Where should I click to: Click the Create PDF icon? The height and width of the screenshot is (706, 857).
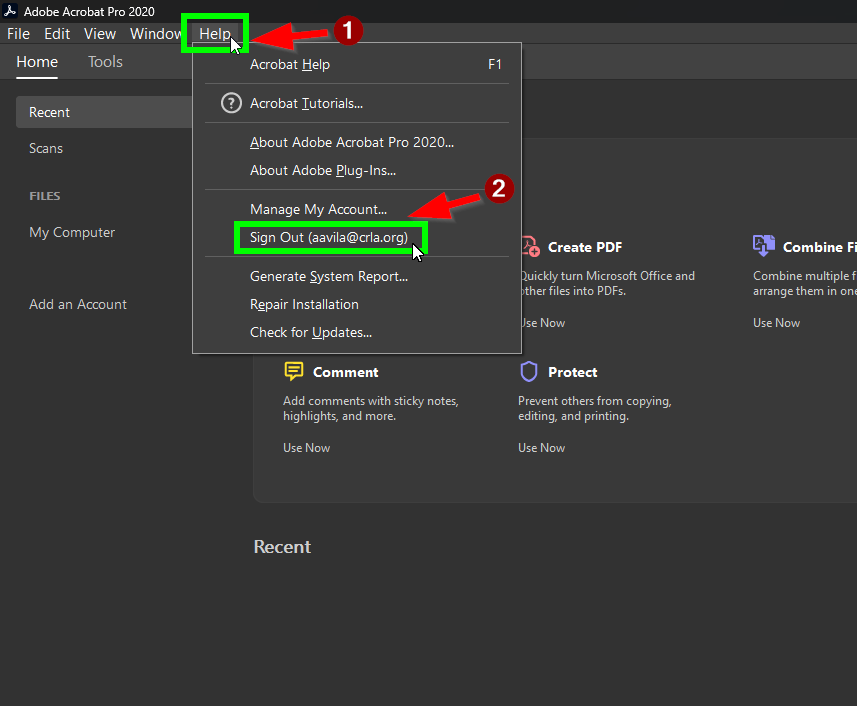530,246
